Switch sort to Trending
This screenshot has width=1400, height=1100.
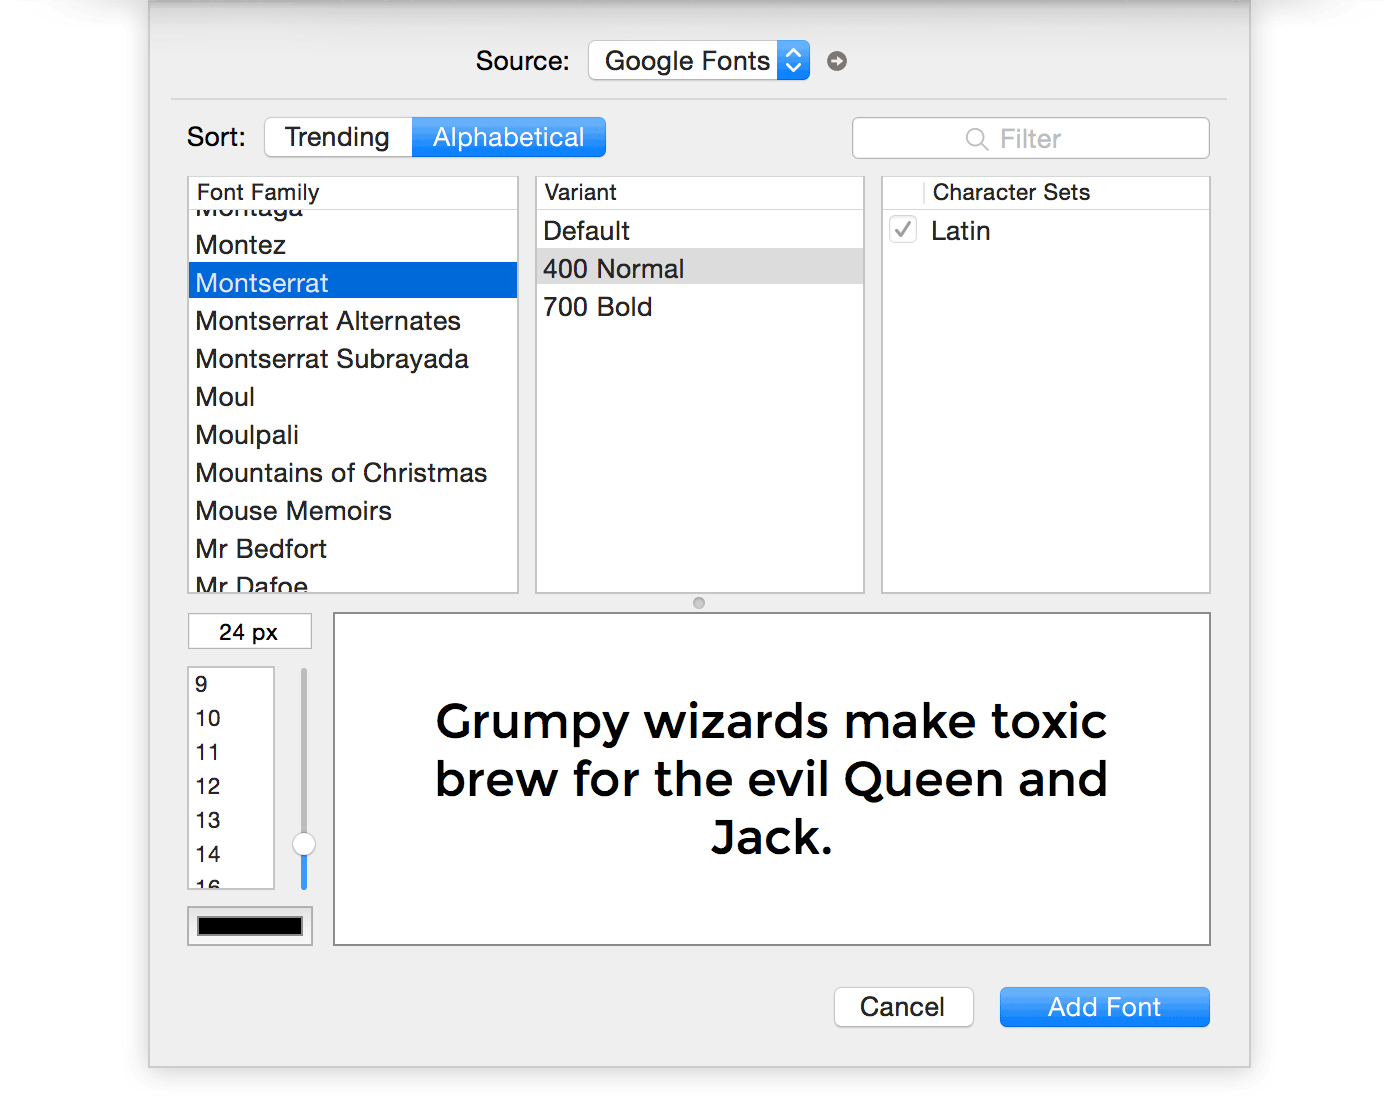(338, 137)
